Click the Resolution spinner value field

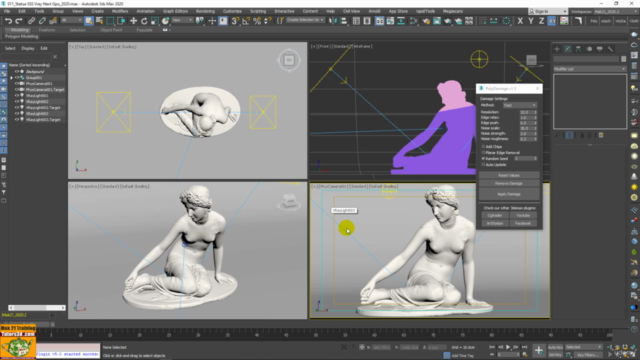[x=526, y=112]
